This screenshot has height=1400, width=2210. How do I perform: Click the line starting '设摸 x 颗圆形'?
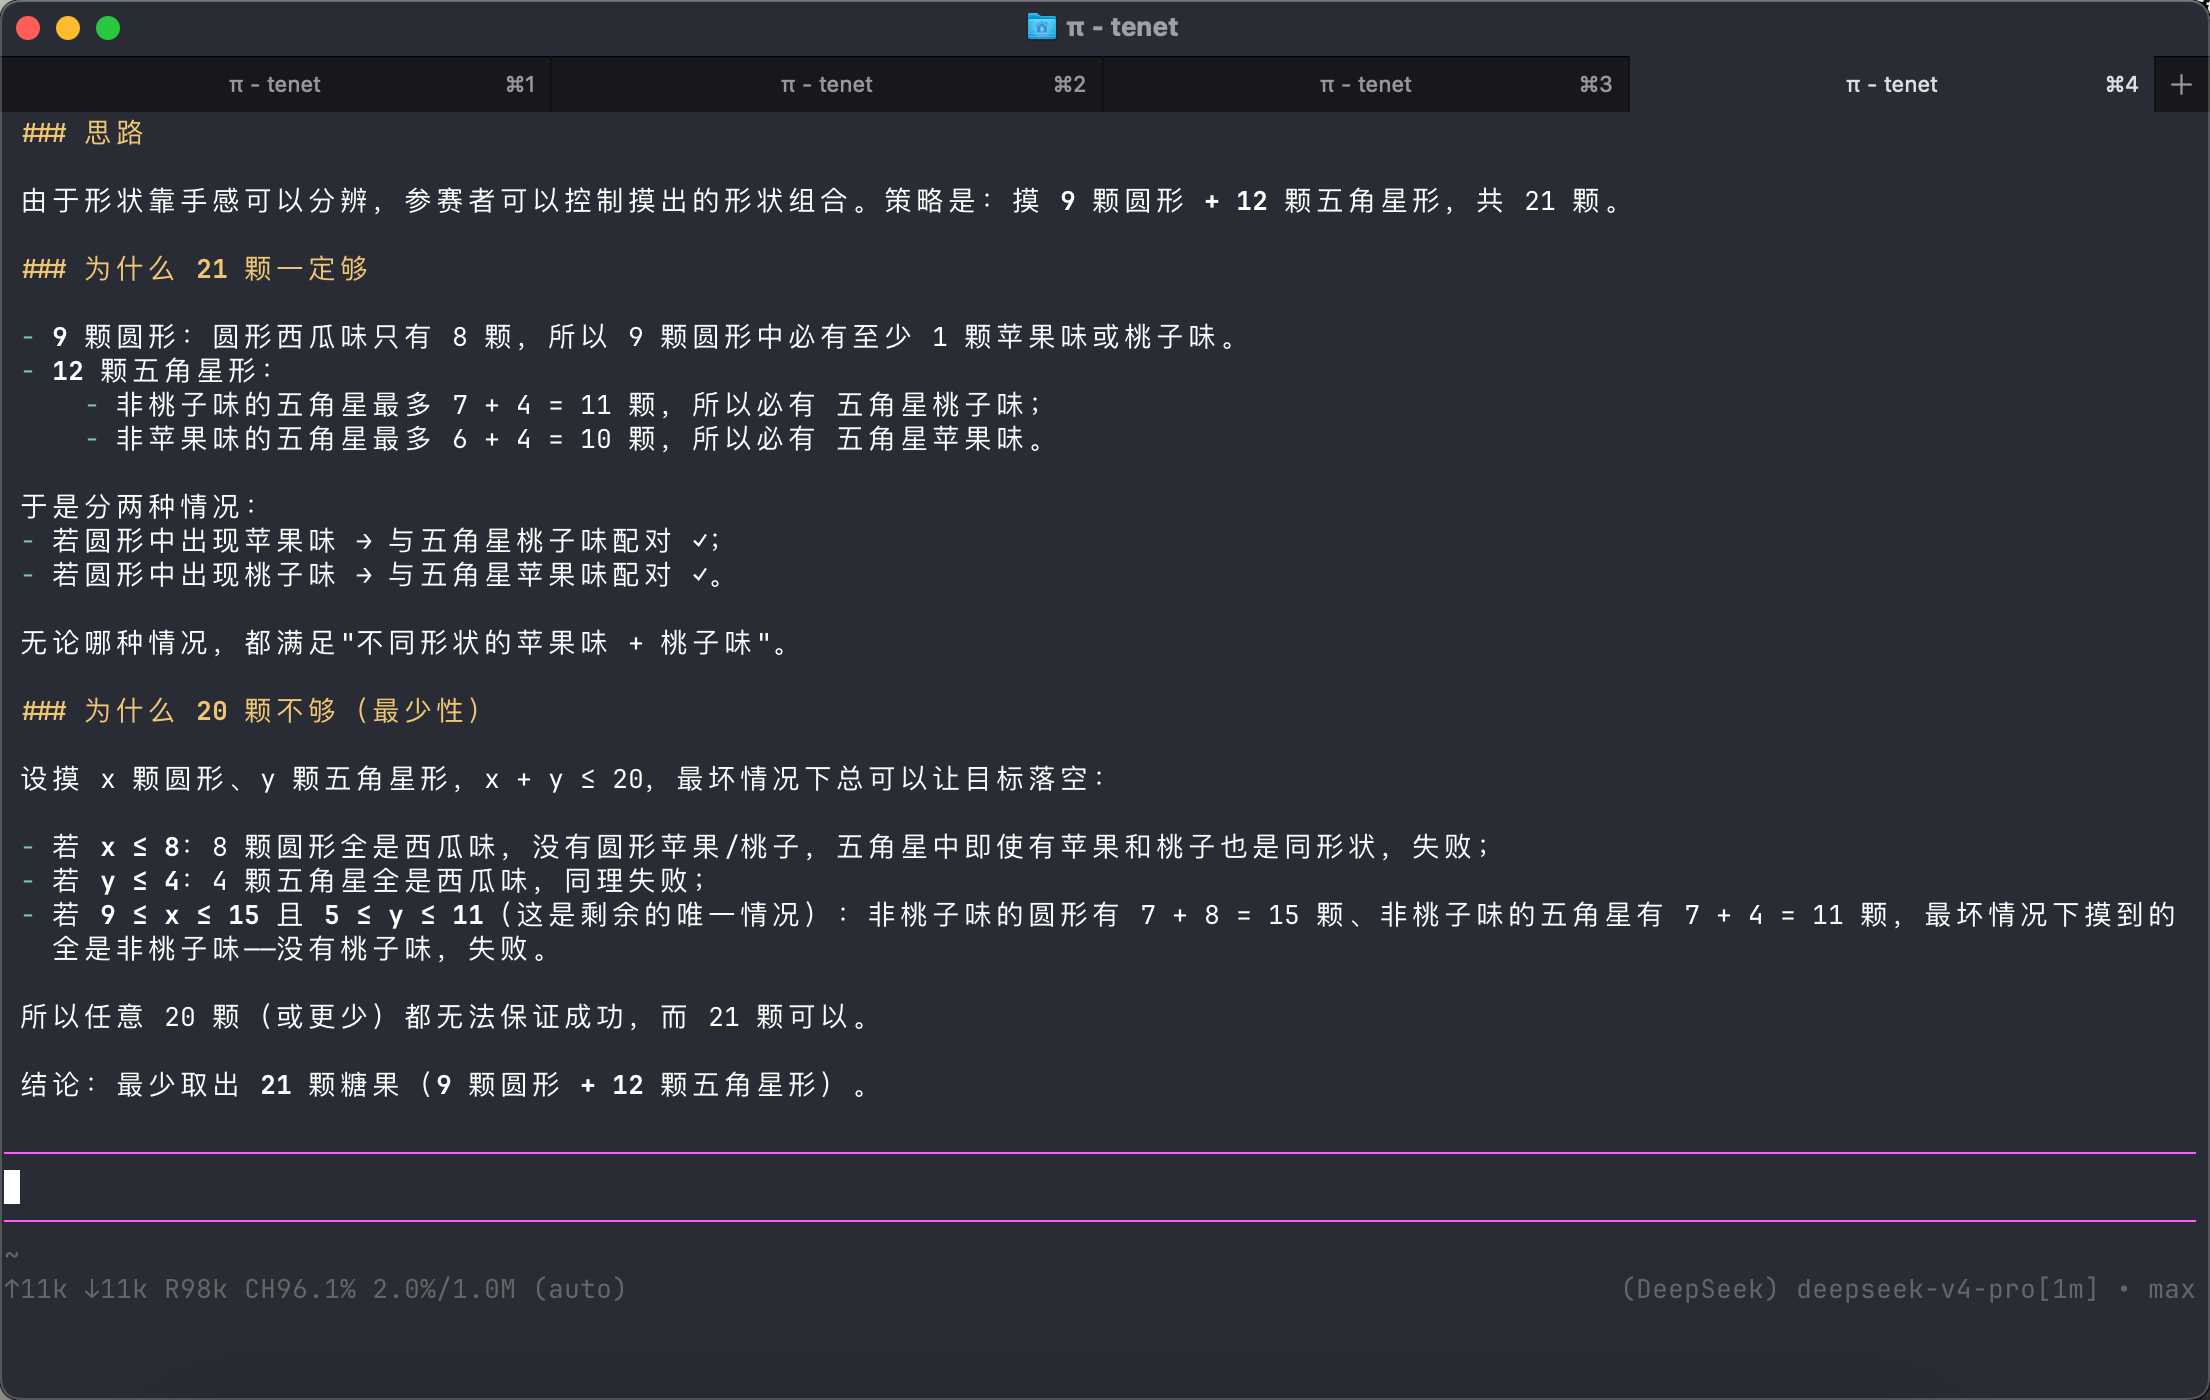[564, 779]
